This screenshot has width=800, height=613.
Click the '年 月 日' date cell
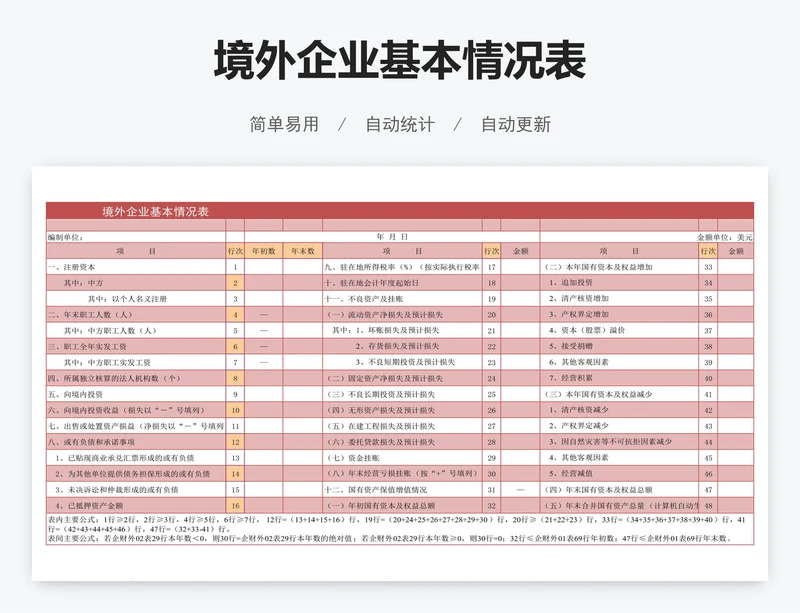point(392,237)
